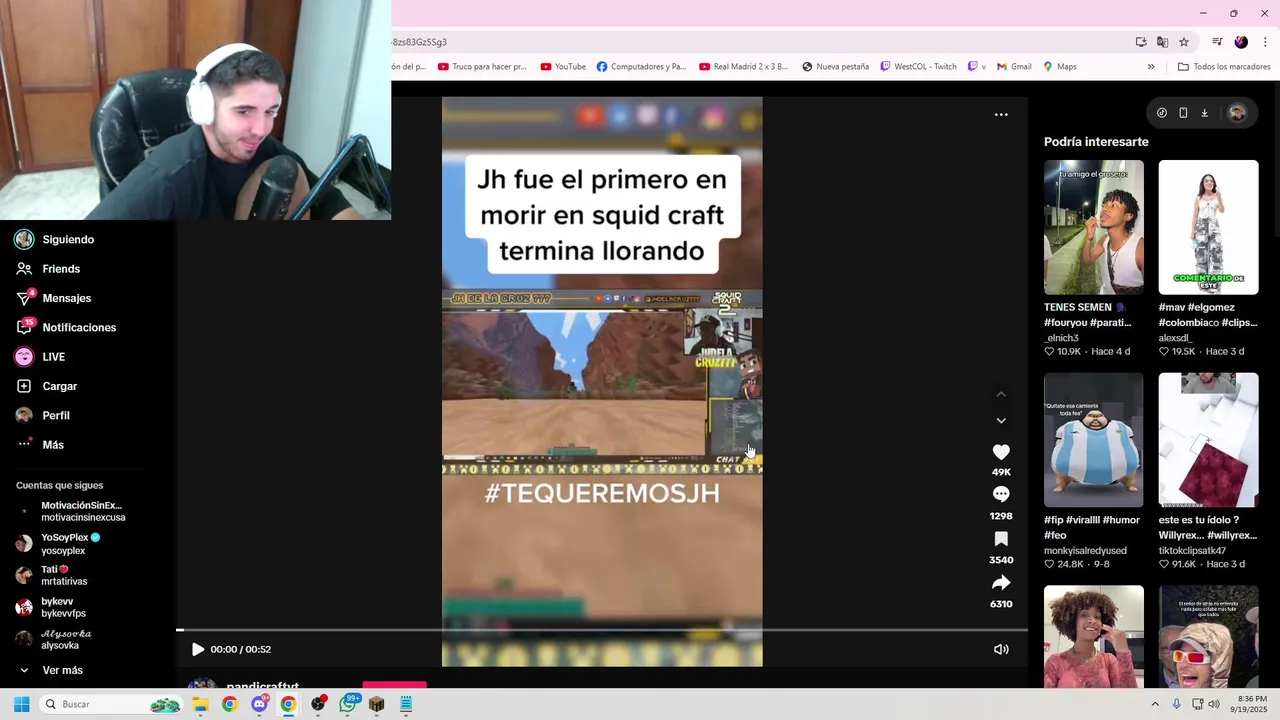Like the video with heart icon
This screenshot has height=720, width=1280.
point(1001,452)
